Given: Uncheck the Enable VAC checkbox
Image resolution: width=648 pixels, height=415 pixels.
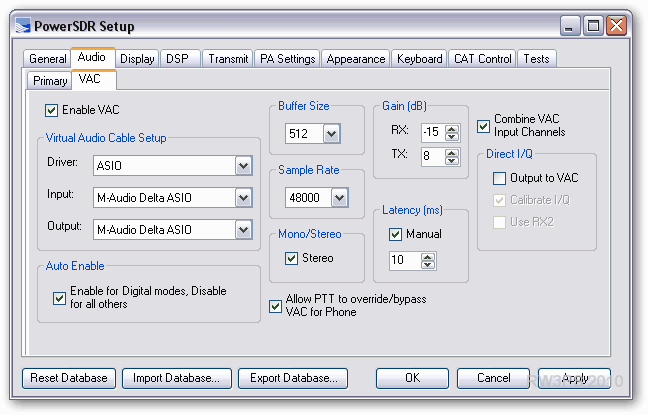Looking at the screenshot, I should [51, 110].
